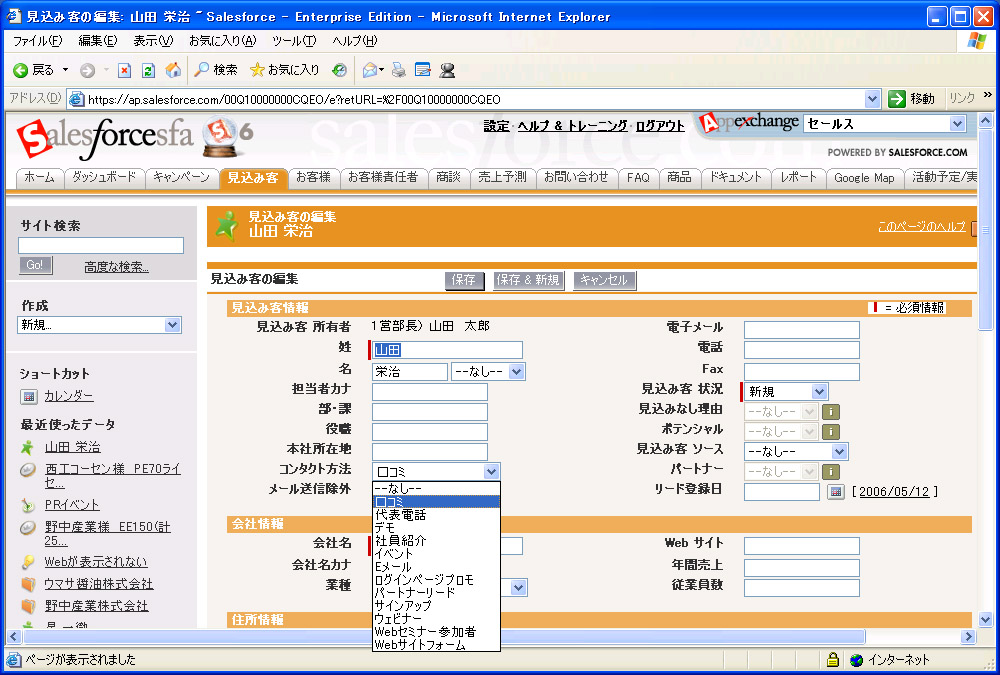The height and width of the screenshot is (675, 1000).
Task: Open the 編集(E) menu
Action: click(98, 41)
